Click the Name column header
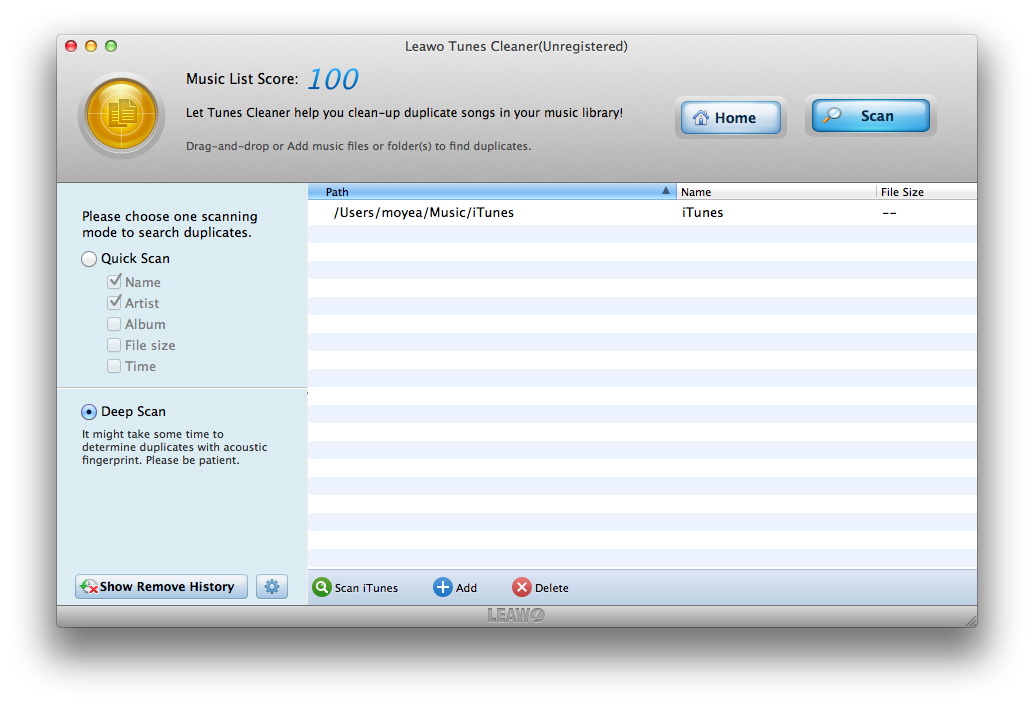 click(775, 192)
